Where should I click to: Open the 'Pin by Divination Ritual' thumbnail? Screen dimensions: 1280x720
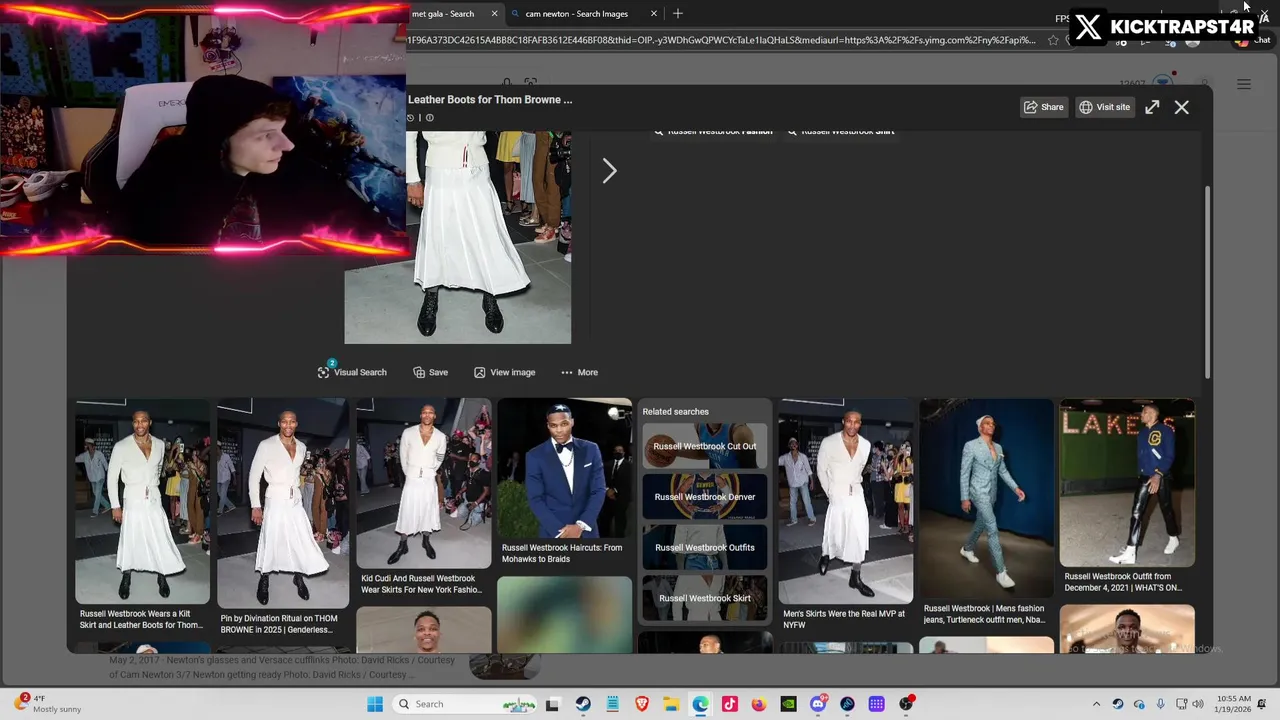coord(283,503)
